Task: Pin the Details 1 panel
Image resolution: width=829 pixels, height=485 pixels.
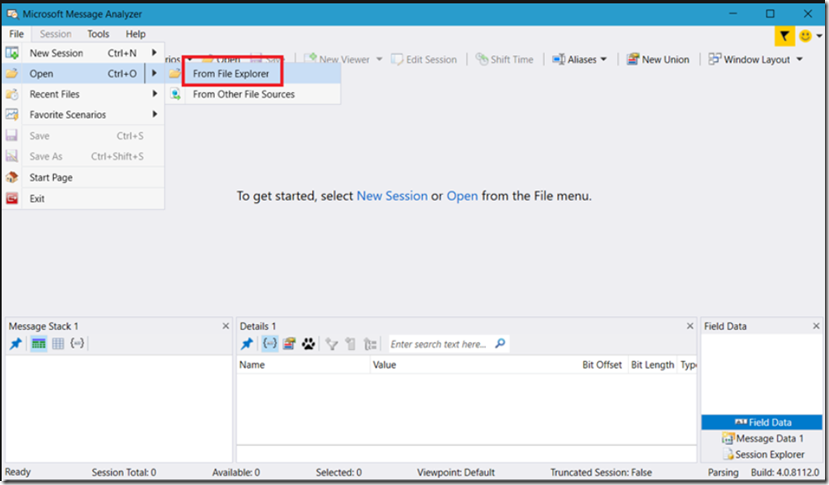Action: pyautogui.click(x=247, y=344)
